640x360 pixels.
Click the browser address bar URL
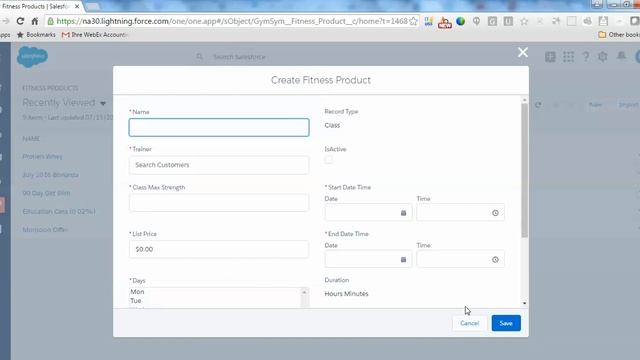[232, 21]
